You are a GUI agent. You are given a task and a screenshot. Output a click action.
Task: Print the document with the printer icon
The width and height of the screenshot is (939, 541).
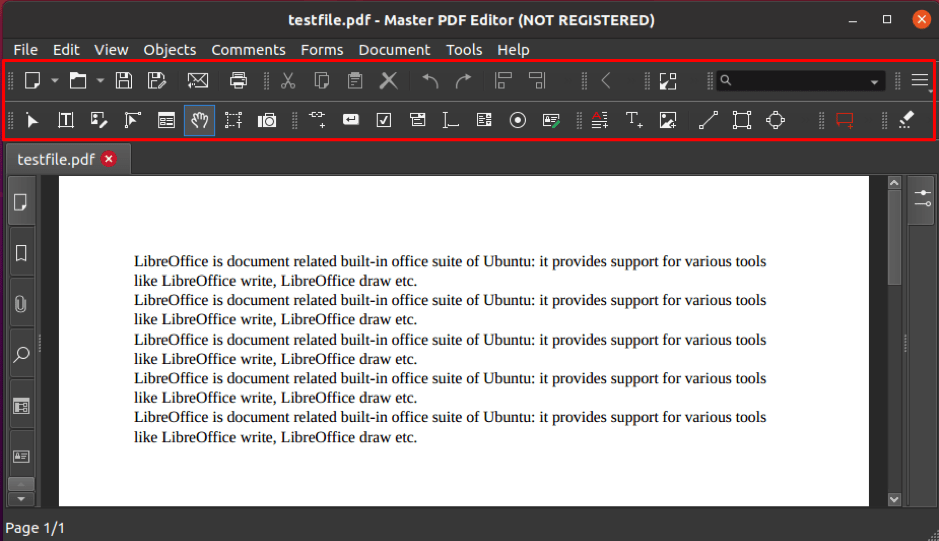click(238, 80)
